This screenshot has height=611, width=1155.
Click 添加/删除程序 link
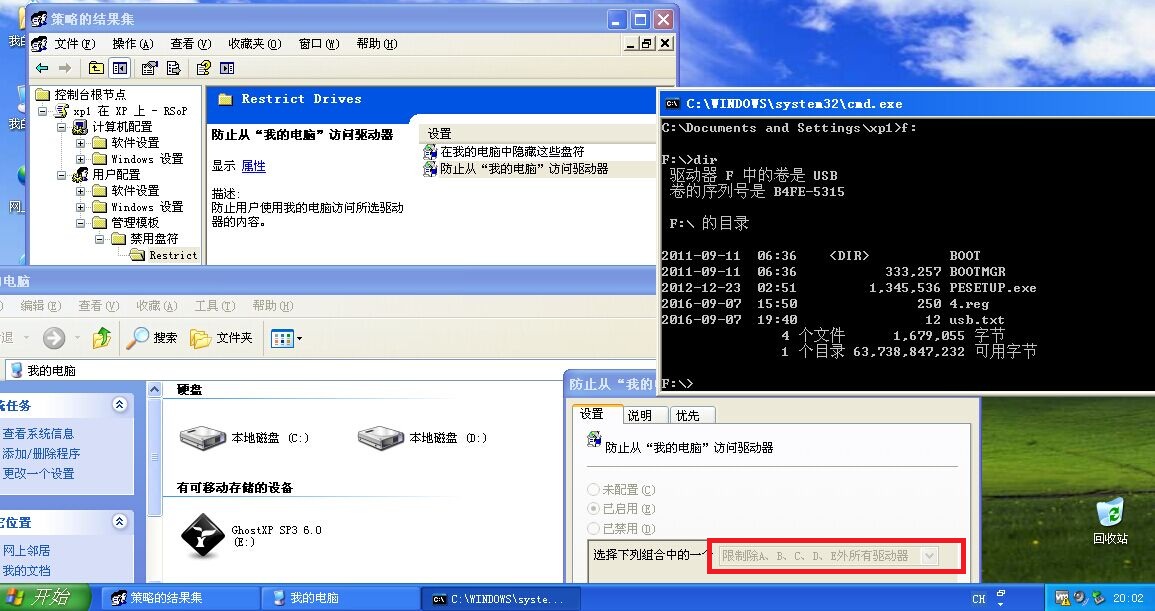pos(41,453)
